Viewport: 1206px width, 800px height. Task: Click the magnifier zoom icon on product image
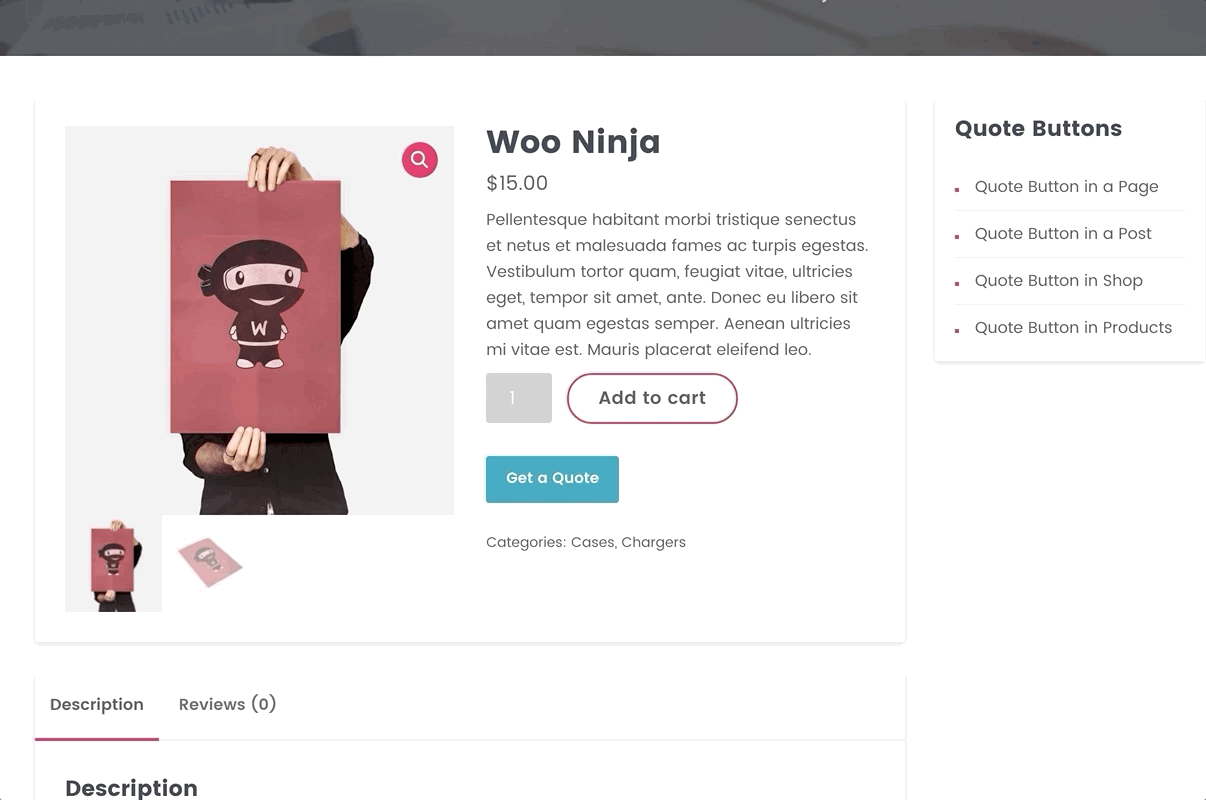(x=420, y=159)
